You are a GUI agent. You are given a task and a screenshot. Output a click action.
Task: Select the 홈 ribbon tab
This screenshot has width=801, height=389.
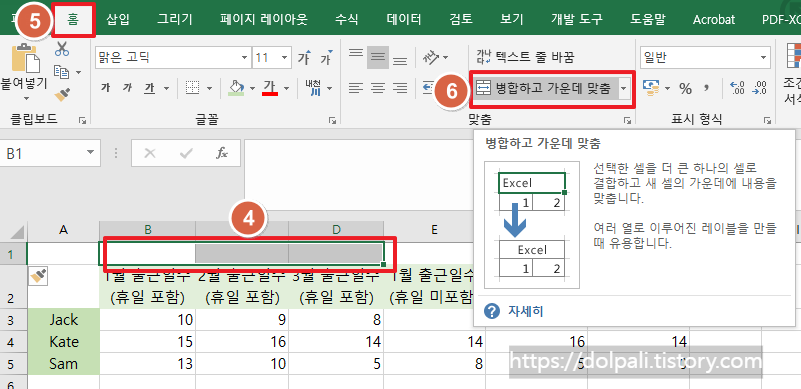coord(74,19)
